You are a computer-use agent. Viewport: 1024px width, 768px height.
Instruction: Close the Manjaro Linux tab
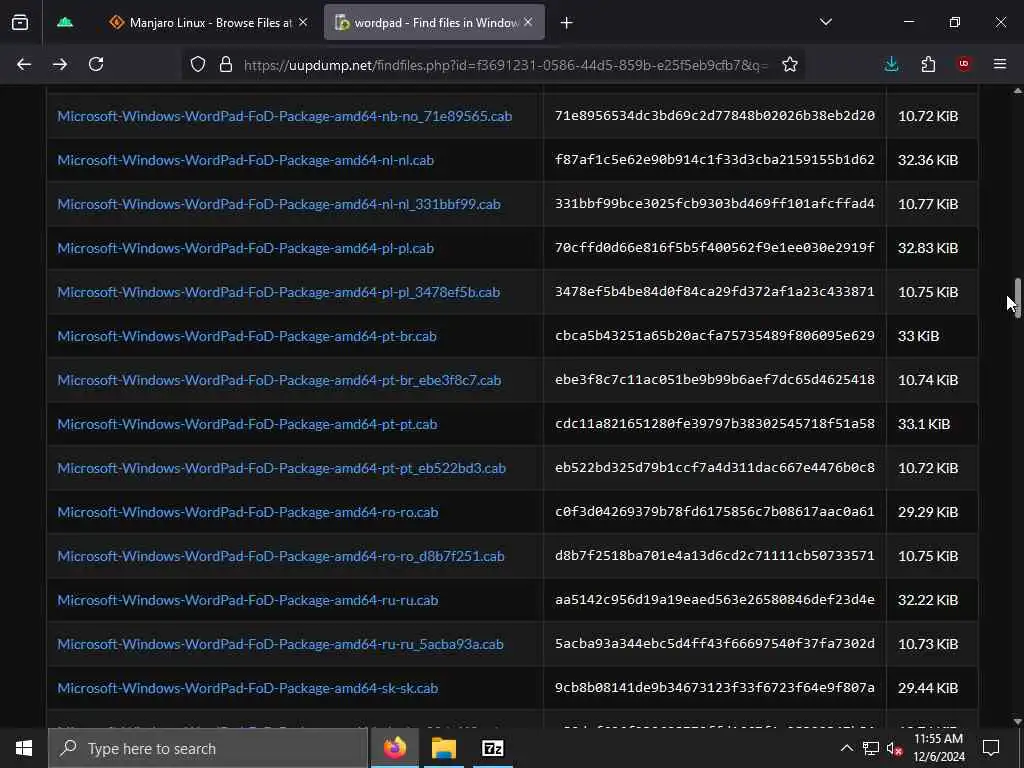(303, 23)
